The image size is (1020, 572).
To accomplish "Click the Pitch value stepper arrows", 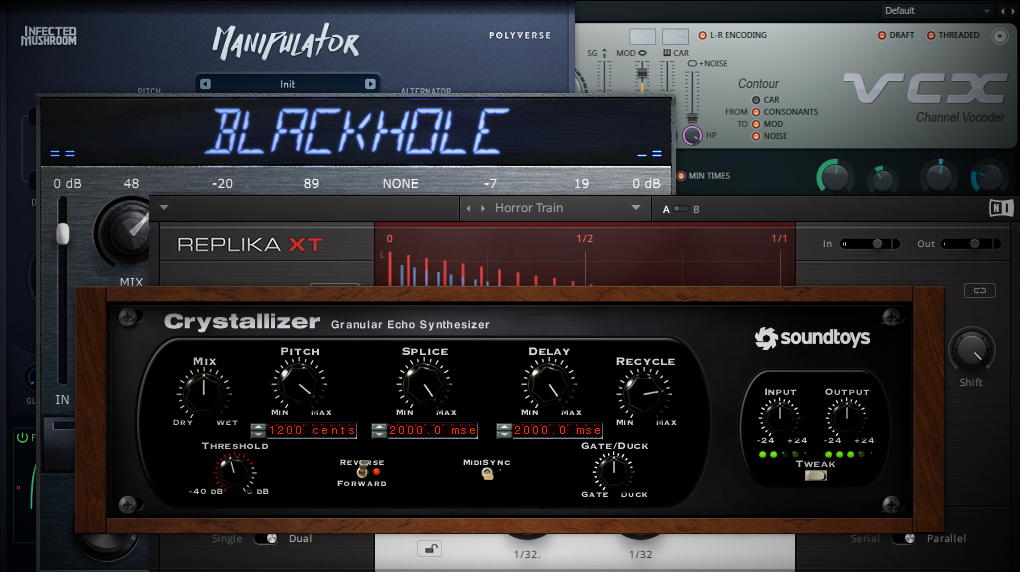I will 258,430.
